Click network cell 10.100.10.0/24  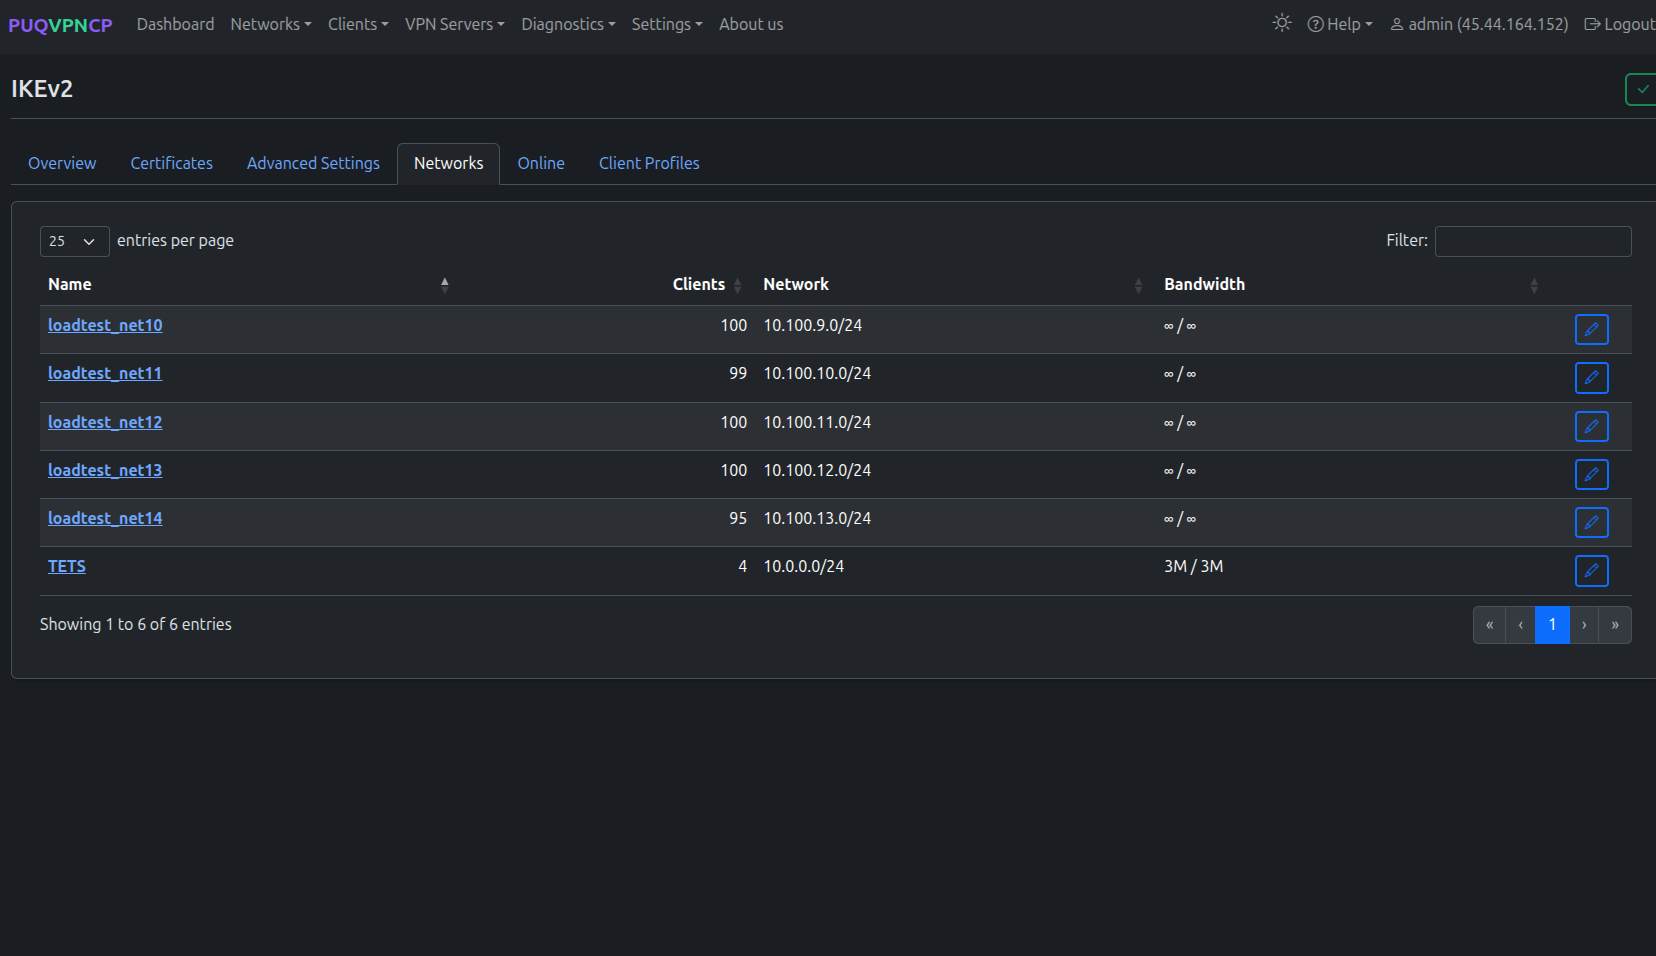click(x=817, y=373)
